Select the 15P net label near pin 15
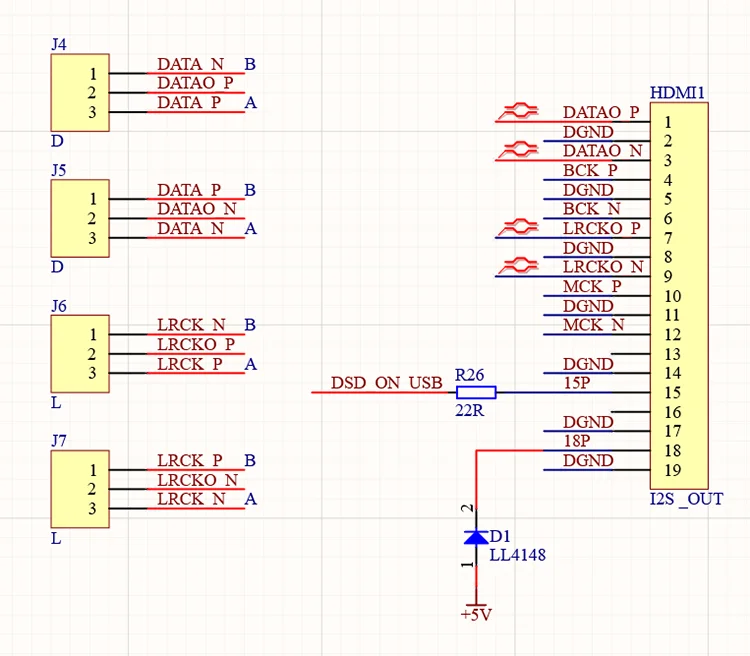The image size is (750, 656). (x=577, y=383)
